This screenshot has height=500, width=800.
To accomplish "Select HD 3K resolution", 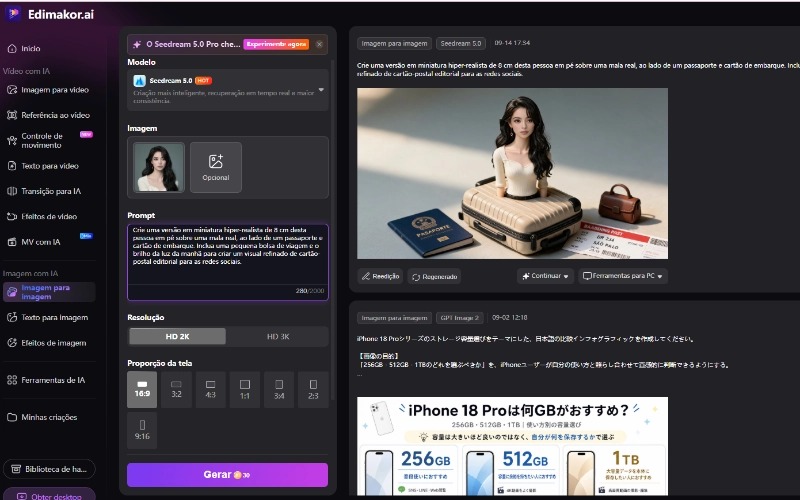I will tap(278, 337).
